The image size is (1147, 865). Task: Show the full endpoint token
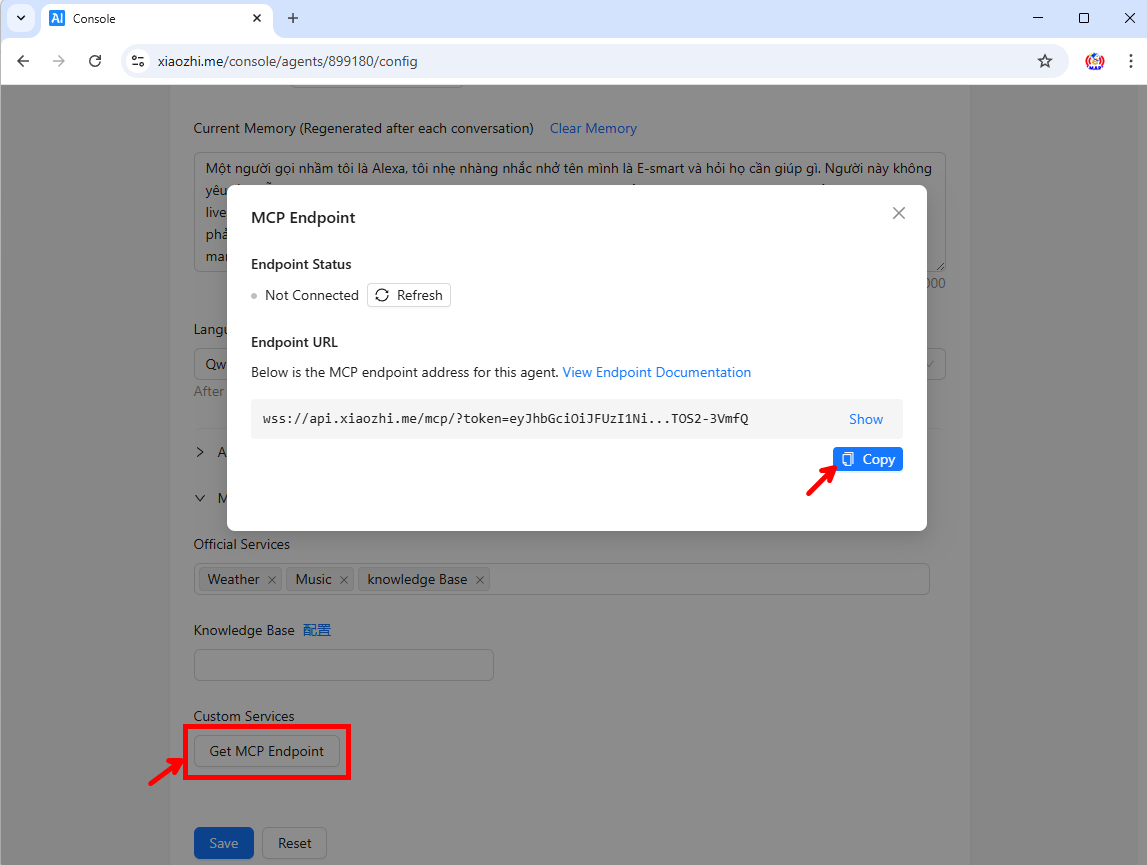click(x=866, y=419)
